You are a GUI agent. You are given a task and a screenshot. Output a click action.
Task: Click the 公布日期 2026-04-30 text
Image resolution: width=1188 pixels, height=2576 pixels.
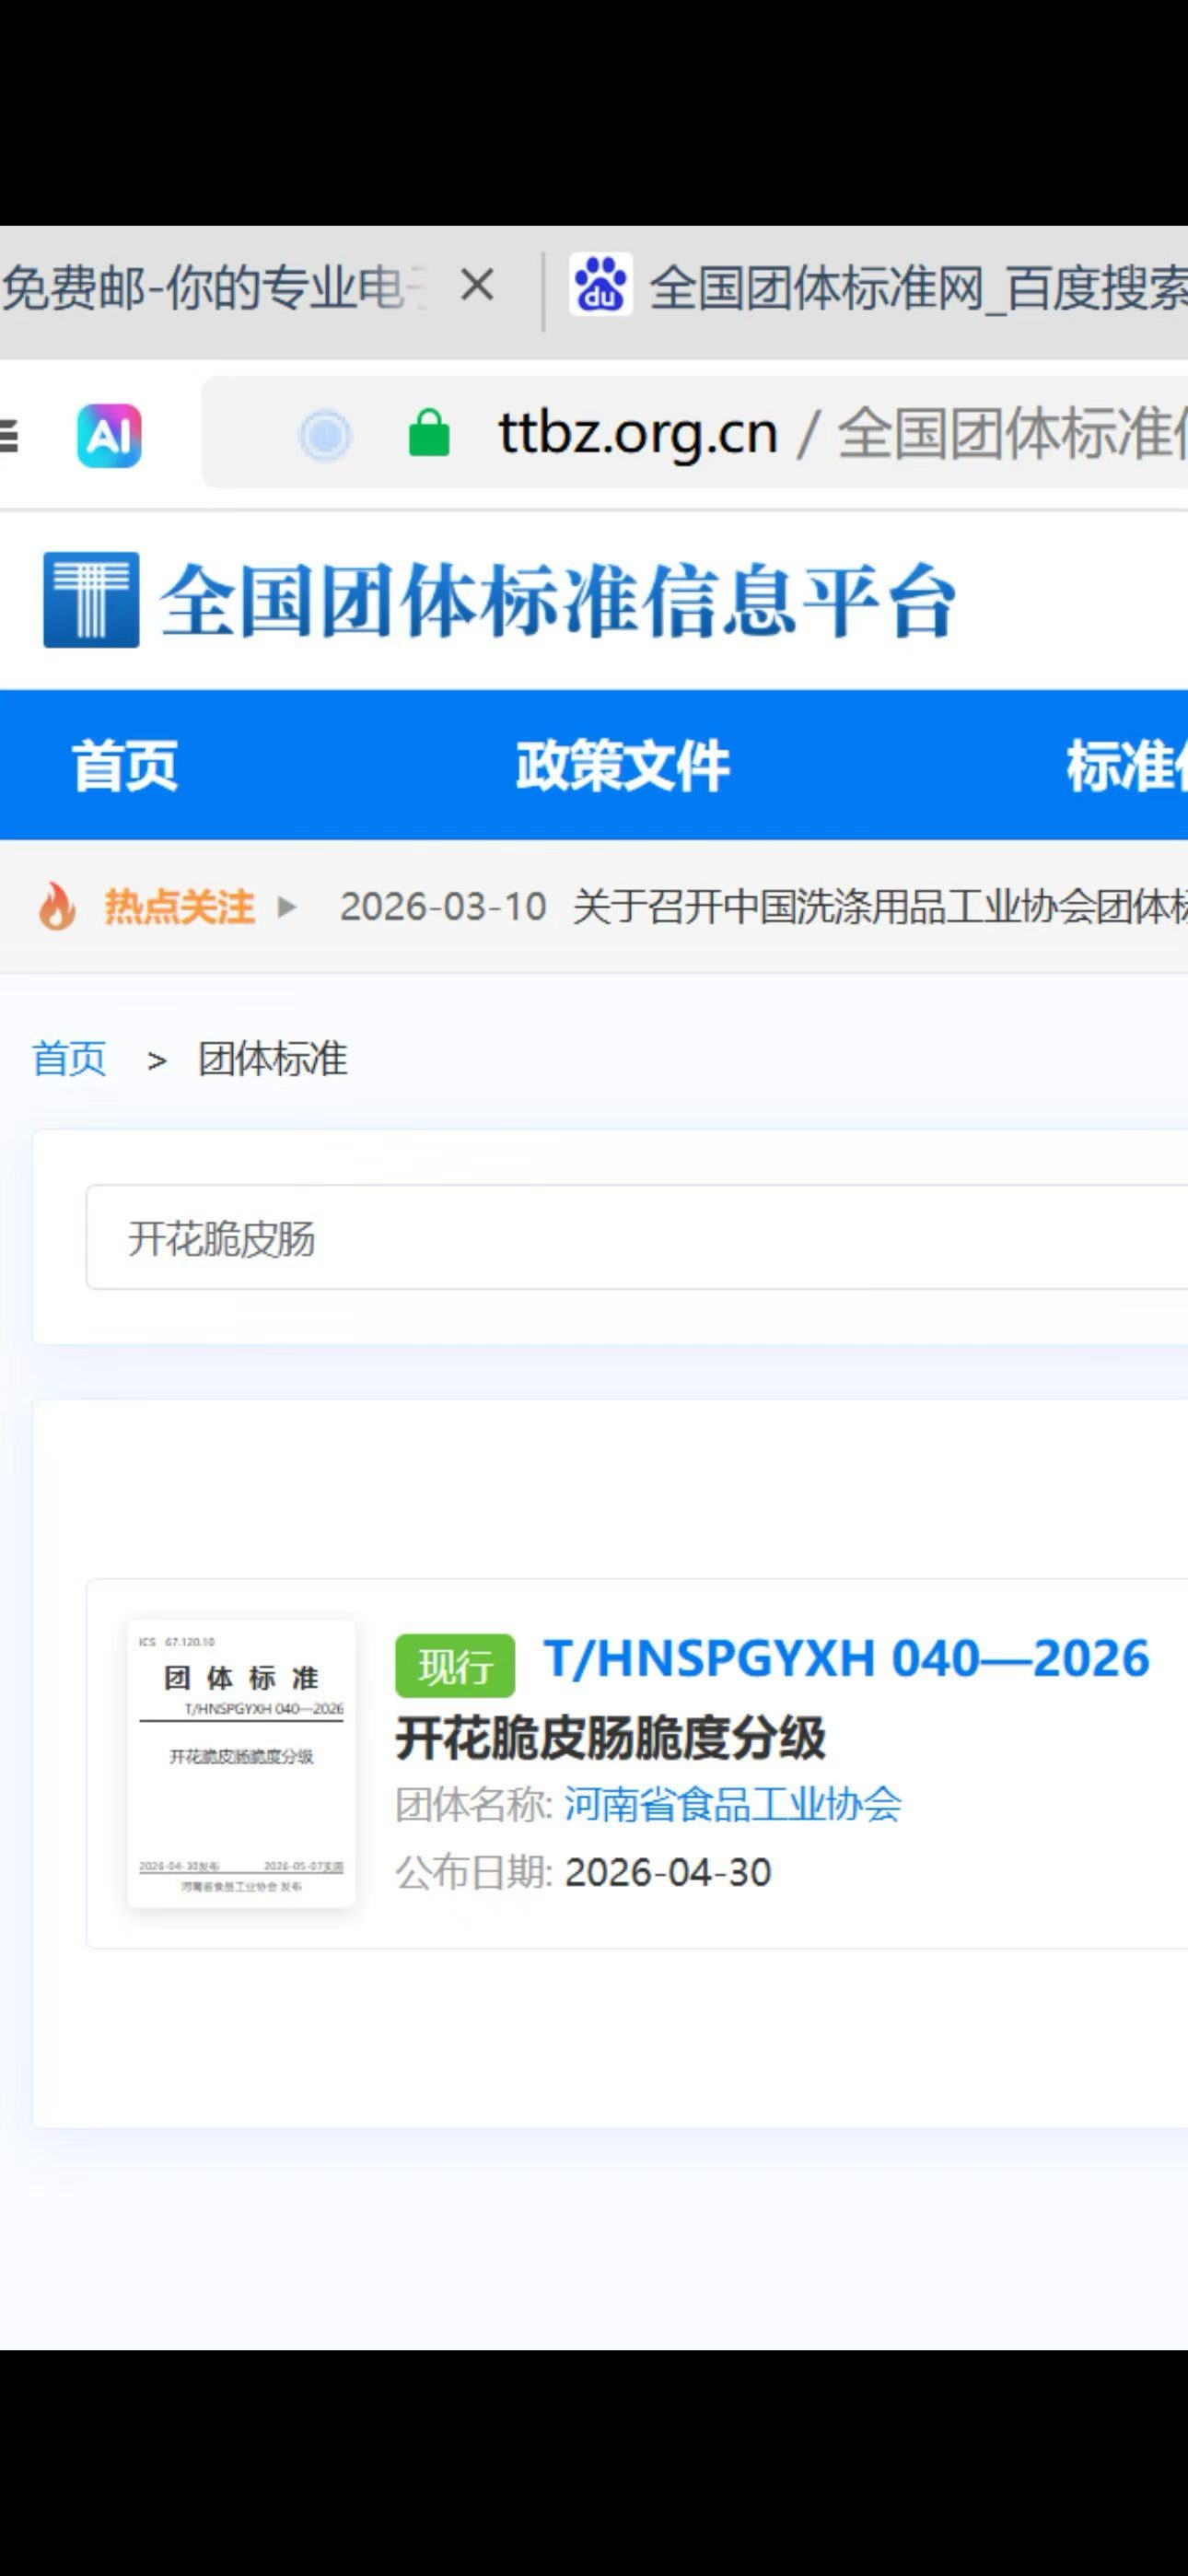tap(583, 1872)
